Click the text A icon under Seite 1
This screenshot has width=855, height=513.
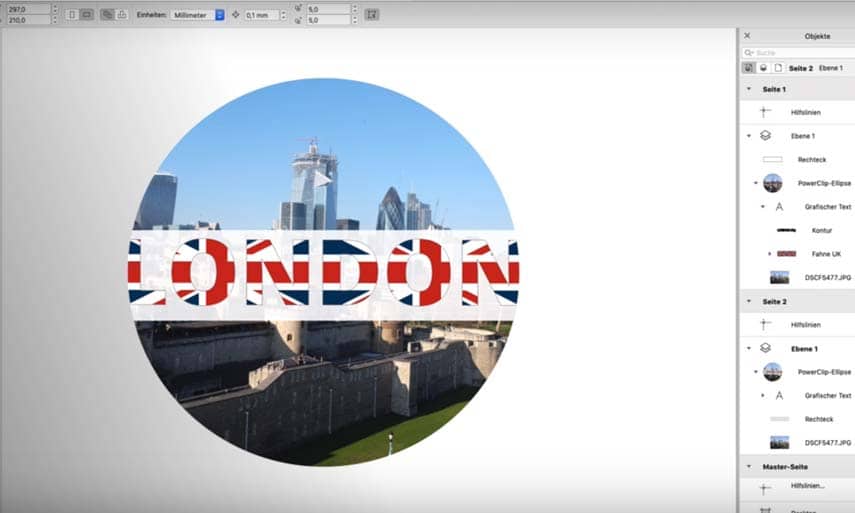coord(779,207)
